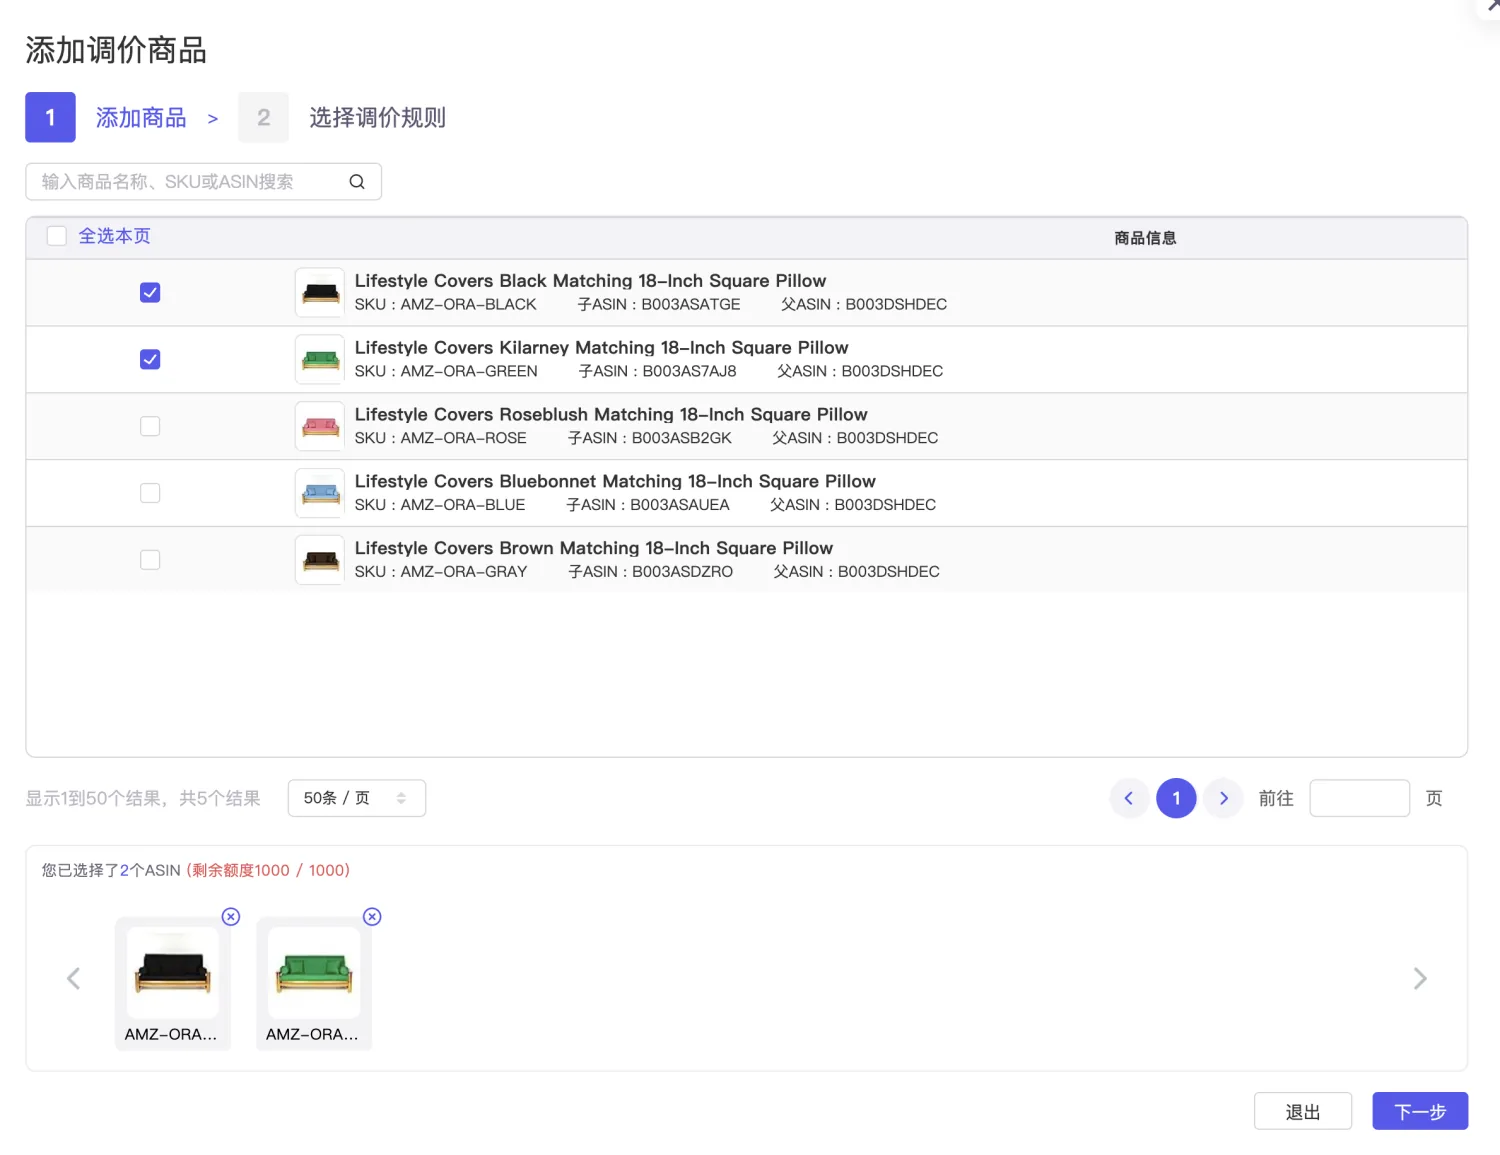Check the AMZ-ORA-ROSE product checkbox
The width and height of the screenshot is (1500, 1155).
click(150, 427)
